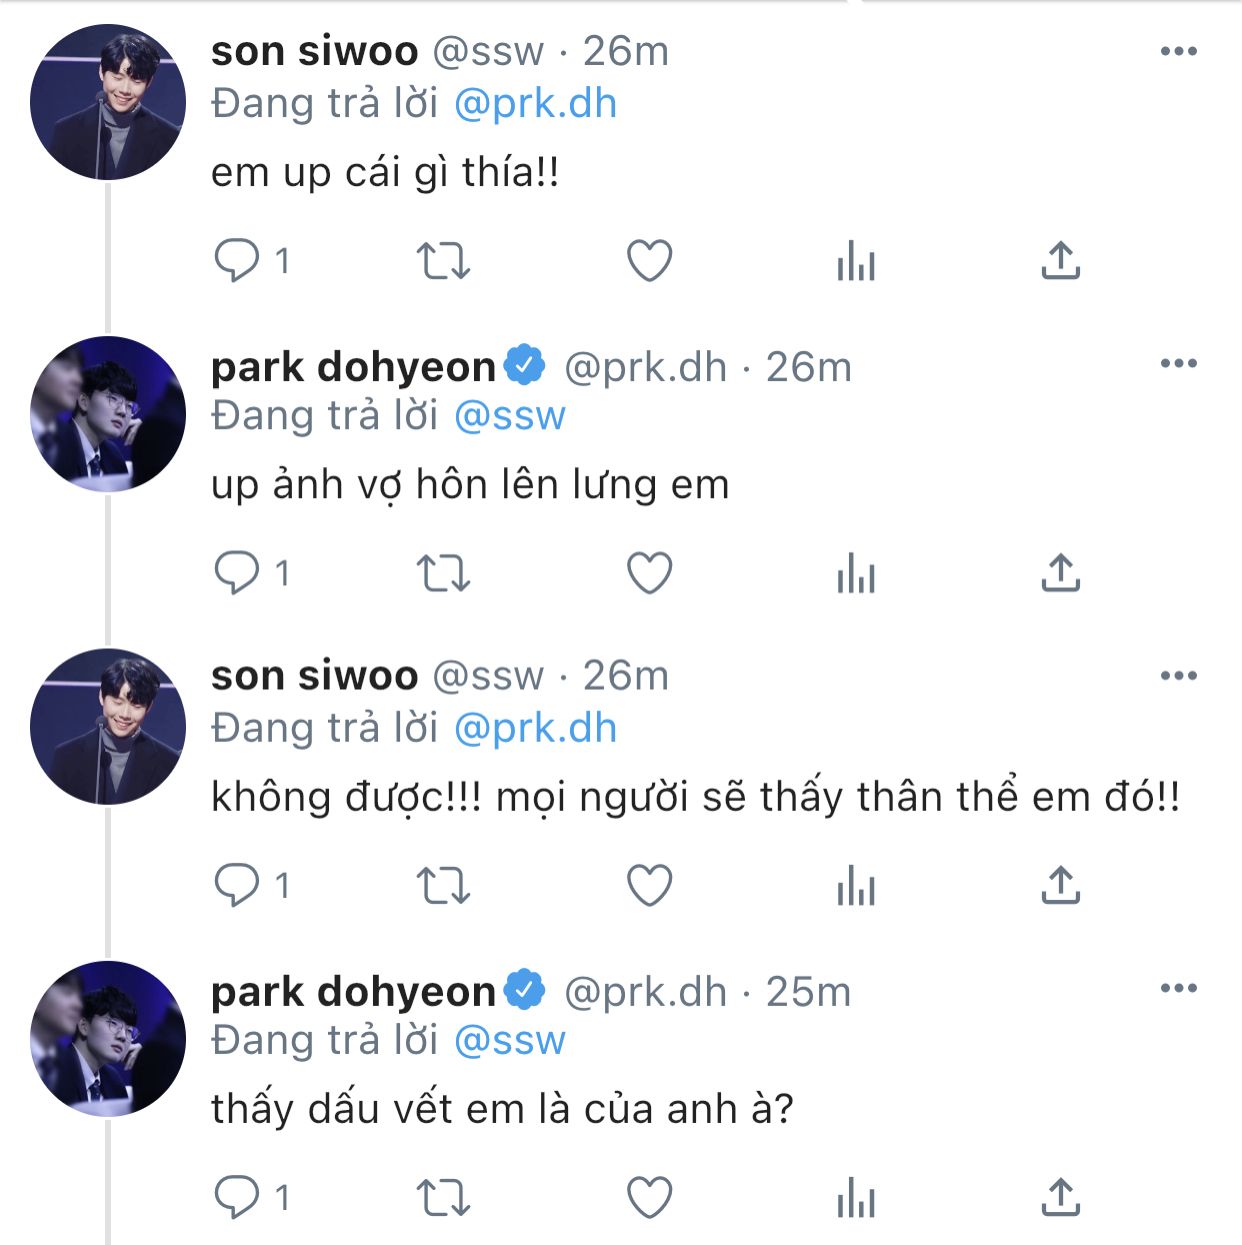Share the 'em up cái gì thía!!' tweet
The height and width of the screenshot is (1245, 1242).
[x=1060, y=261]
